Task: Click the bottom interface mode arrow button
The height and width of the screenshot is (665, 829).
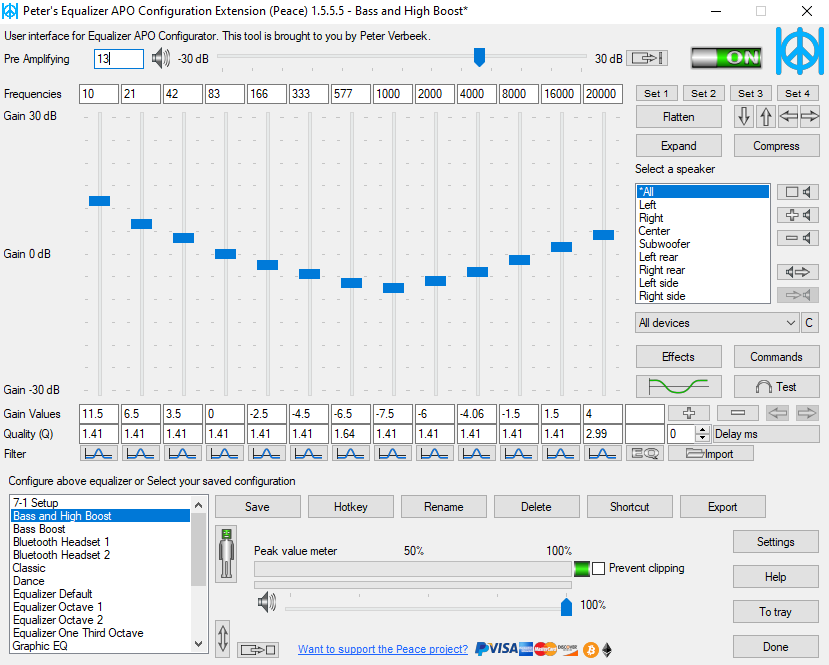Action: [258, 649]
